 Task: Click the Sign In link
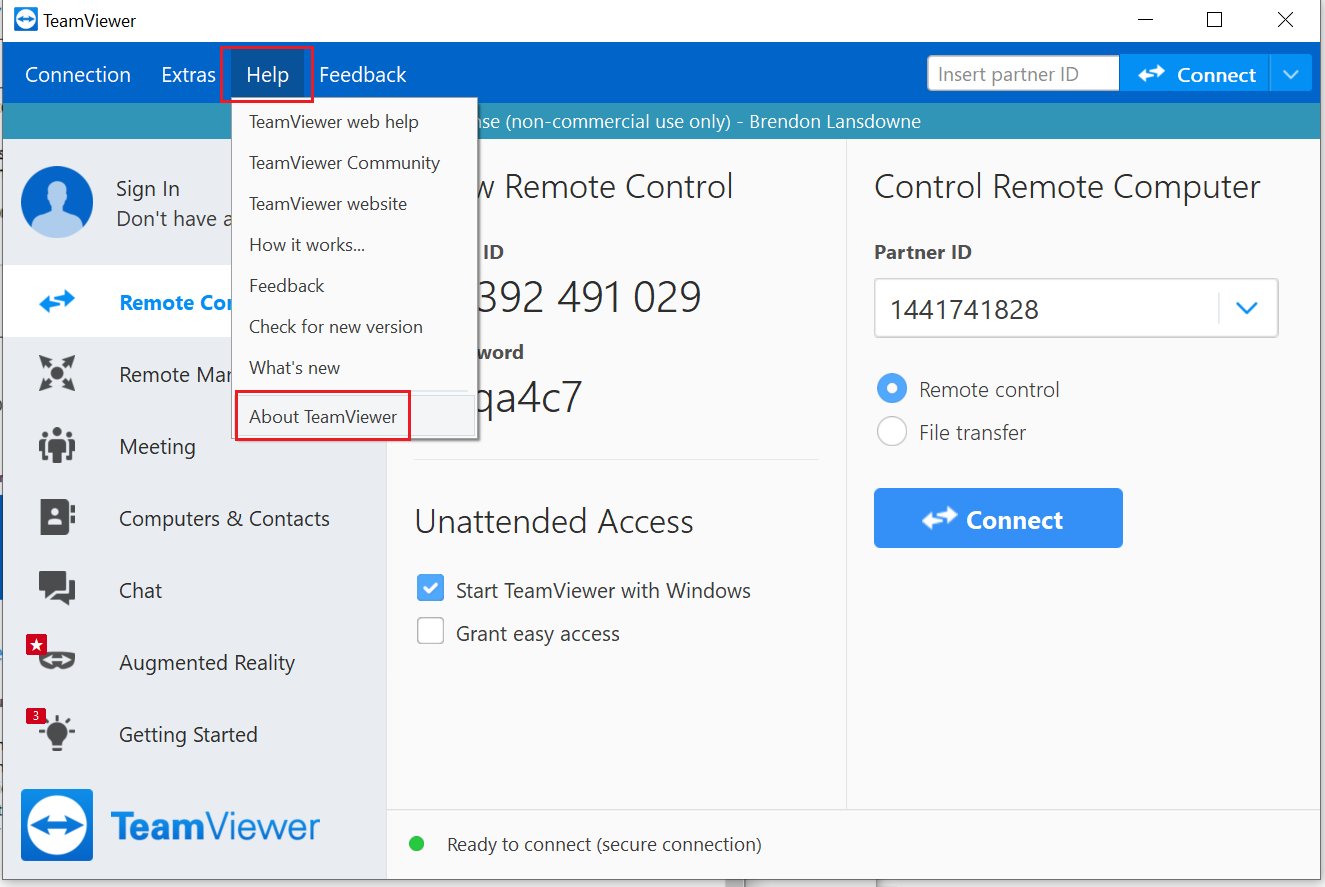(148, 189)
